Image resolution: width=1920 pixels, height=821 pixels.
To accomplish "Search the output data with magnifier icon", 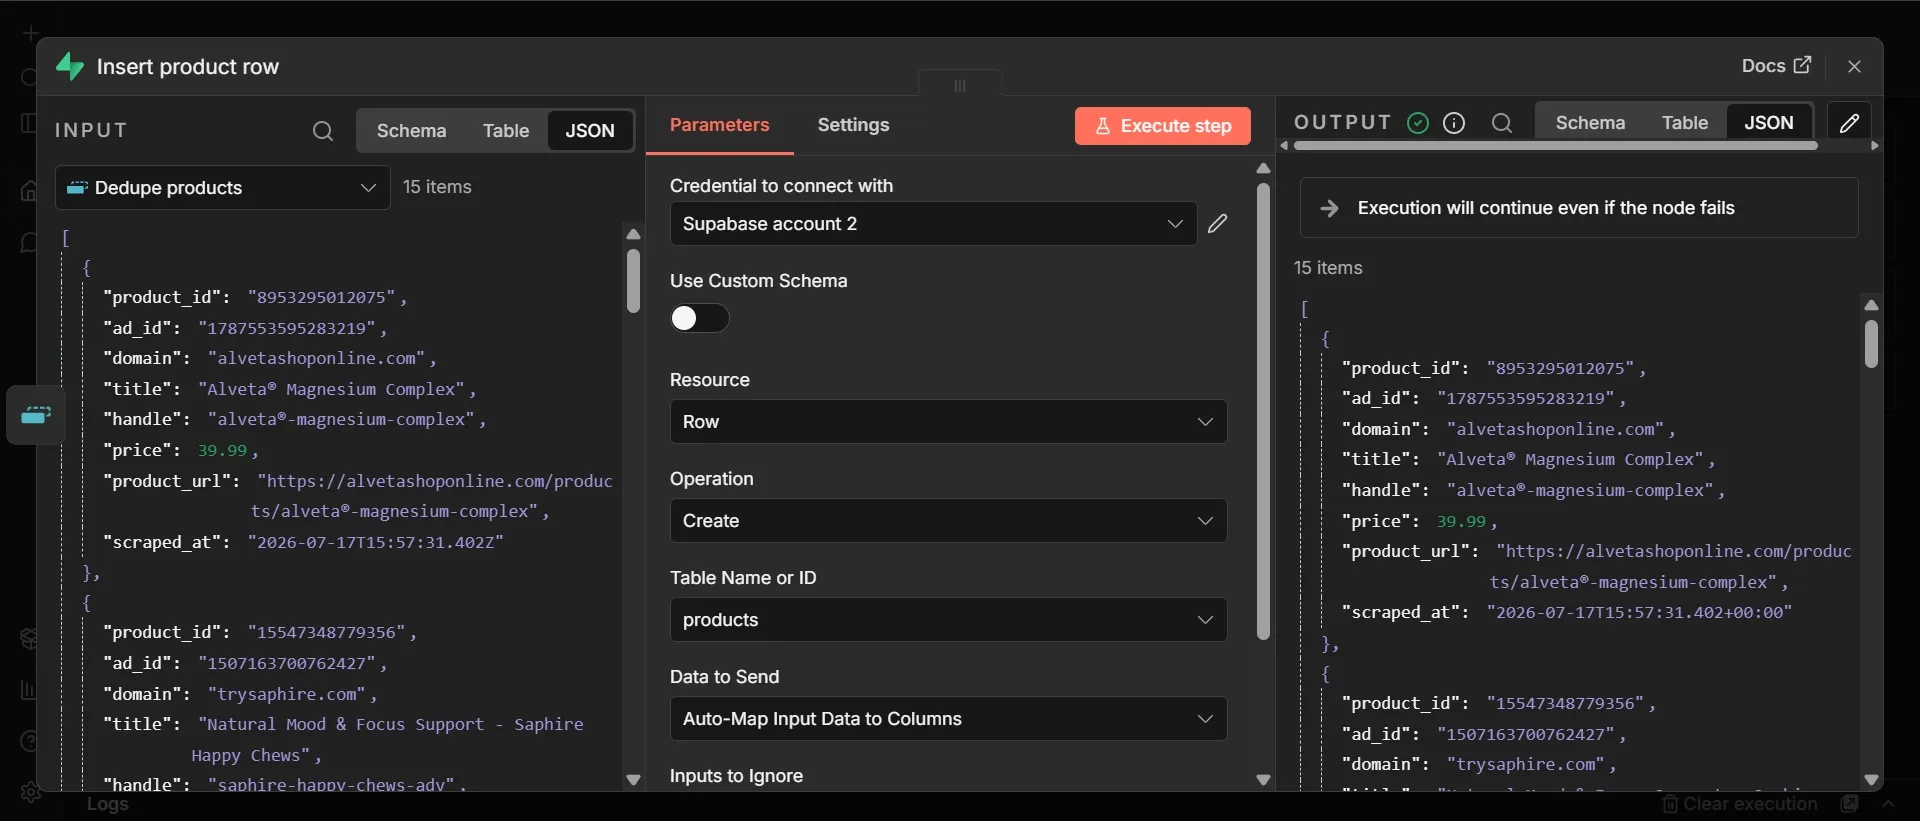I will pyautogui.click(x=1501, y=123).
